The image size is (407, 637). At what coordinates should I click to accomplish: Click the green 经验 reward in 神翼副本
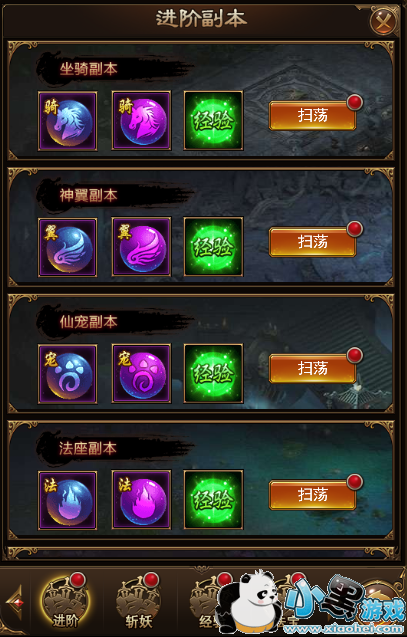click(x=214, y=247)
